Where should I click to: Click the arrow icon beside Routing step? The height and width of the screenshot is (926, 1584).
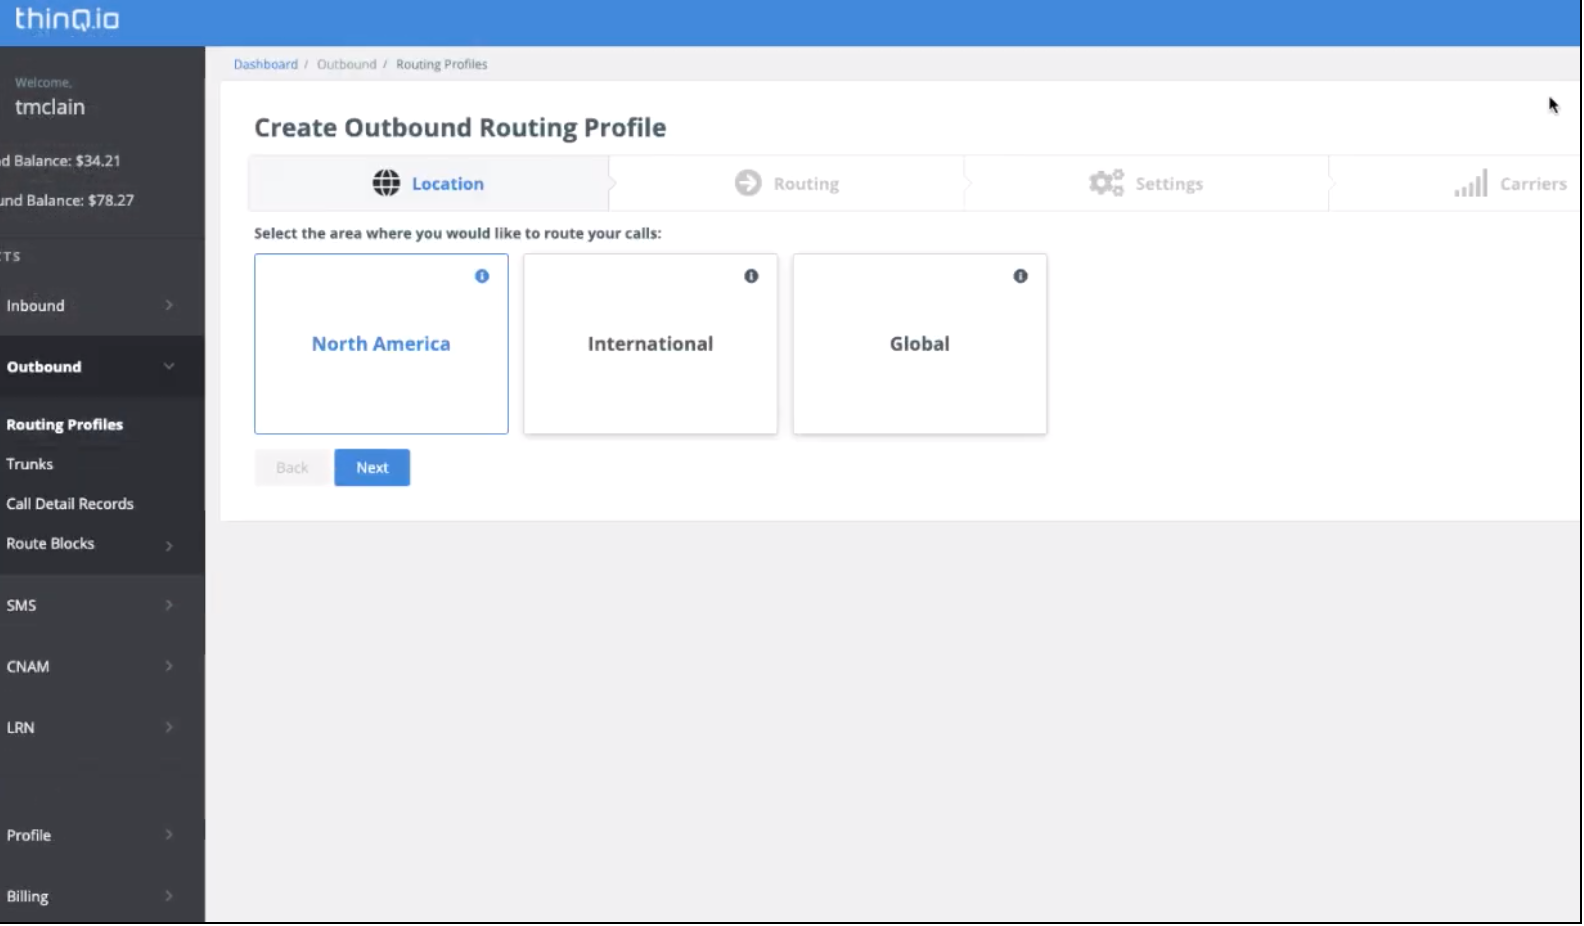coord(747,183)
